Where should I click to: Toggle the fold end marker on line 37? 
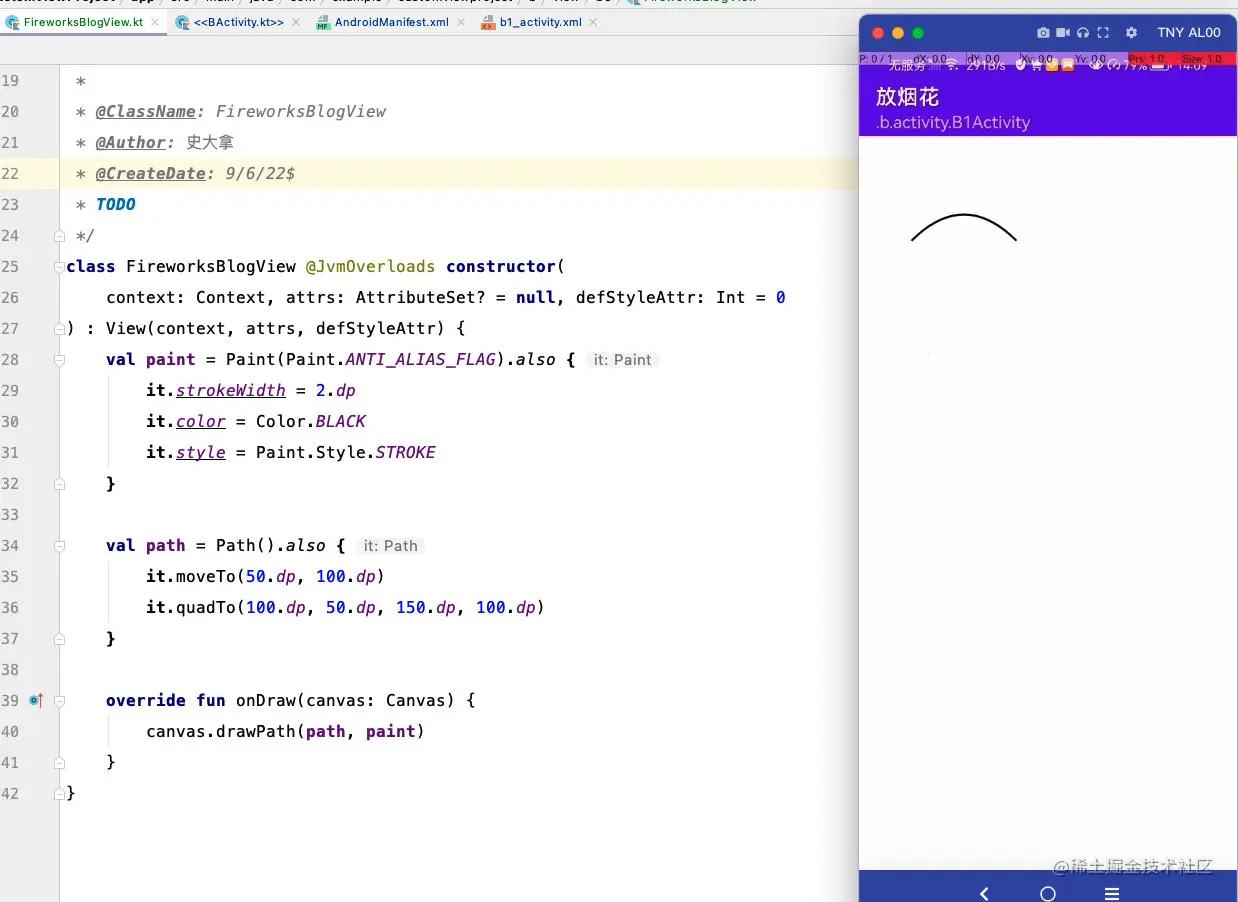[59, 638]
